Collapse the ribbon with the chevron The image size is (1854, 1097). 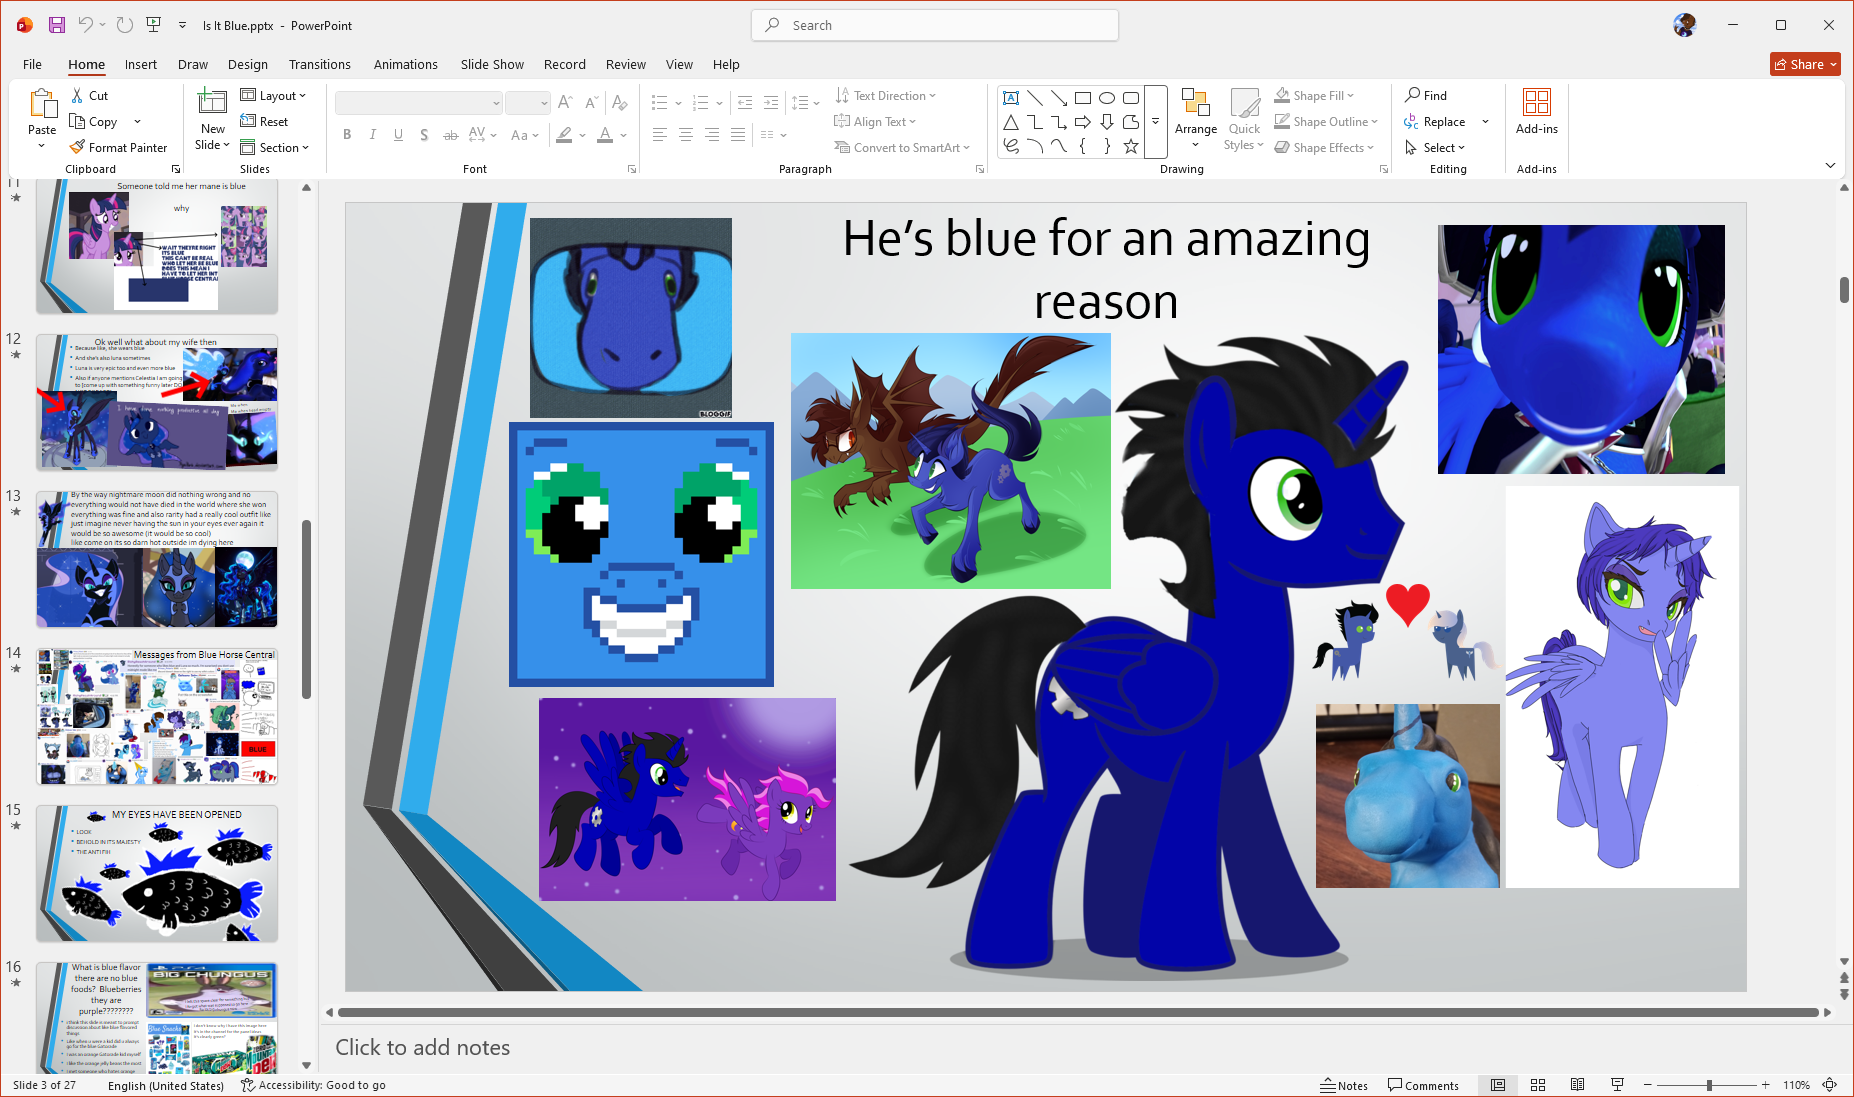1830,165
